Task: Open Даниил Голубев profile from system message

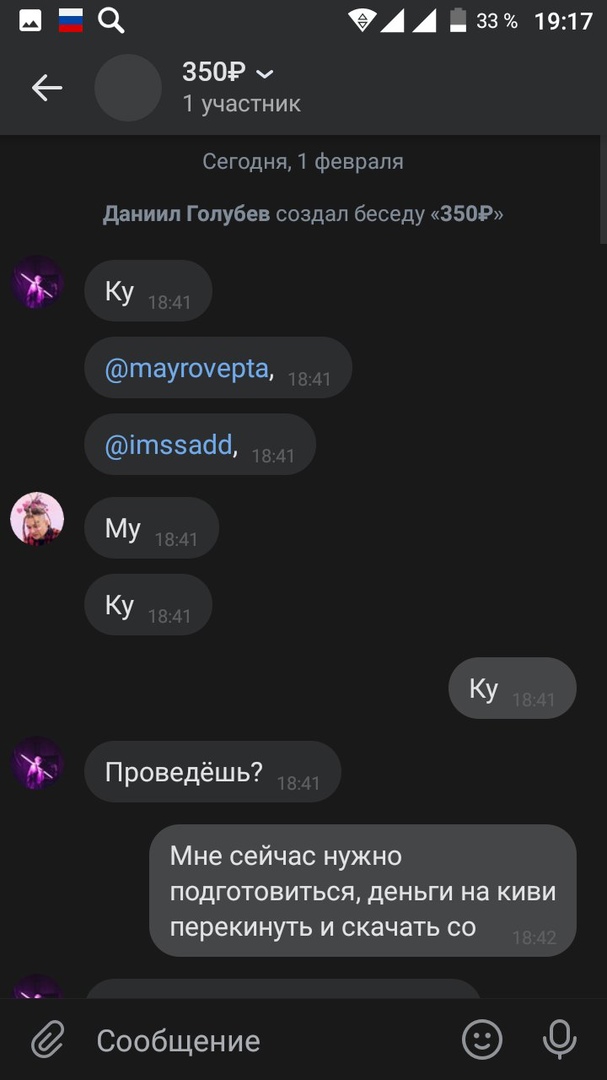Action: point(186,214)
